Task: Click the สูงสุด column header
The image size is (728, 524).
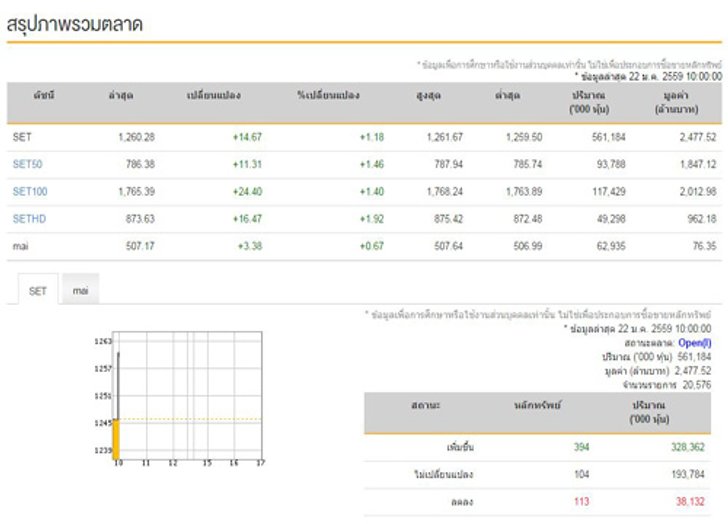Action: (x=428, y=96)
